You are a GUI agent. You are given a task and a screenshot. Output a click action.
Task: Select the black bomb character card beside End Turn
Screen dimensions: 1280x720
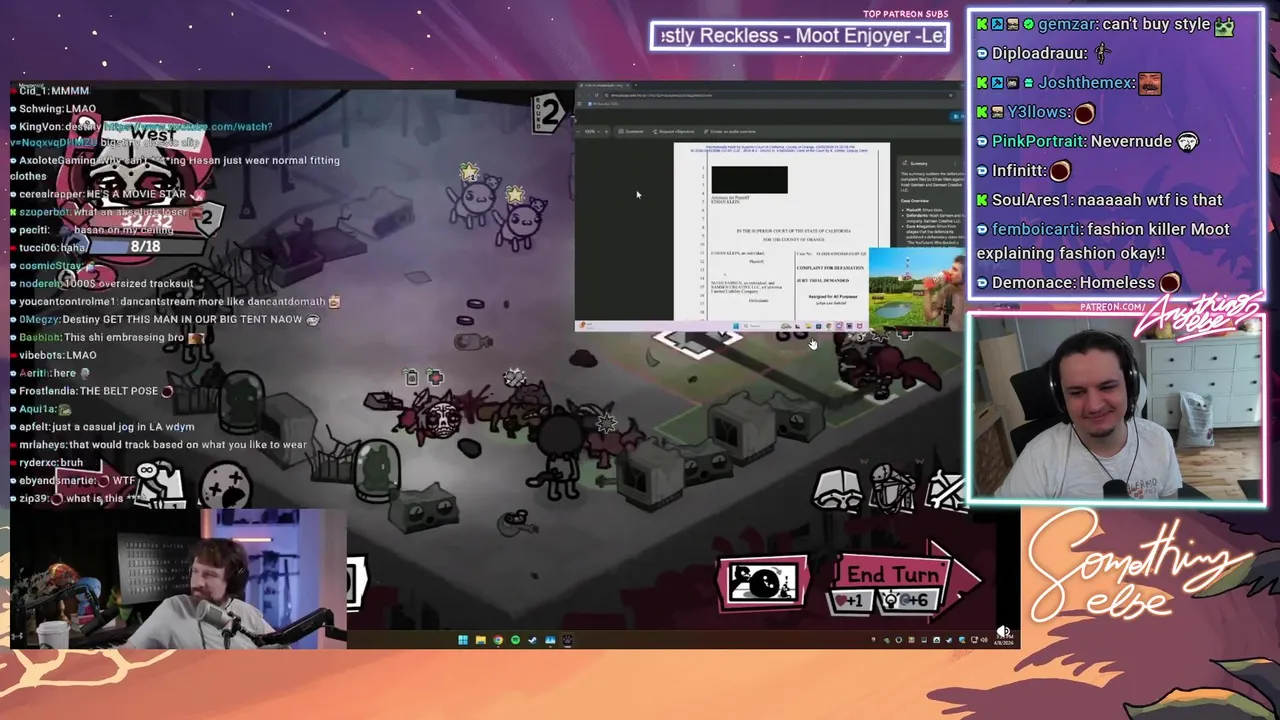click(763, 583)
